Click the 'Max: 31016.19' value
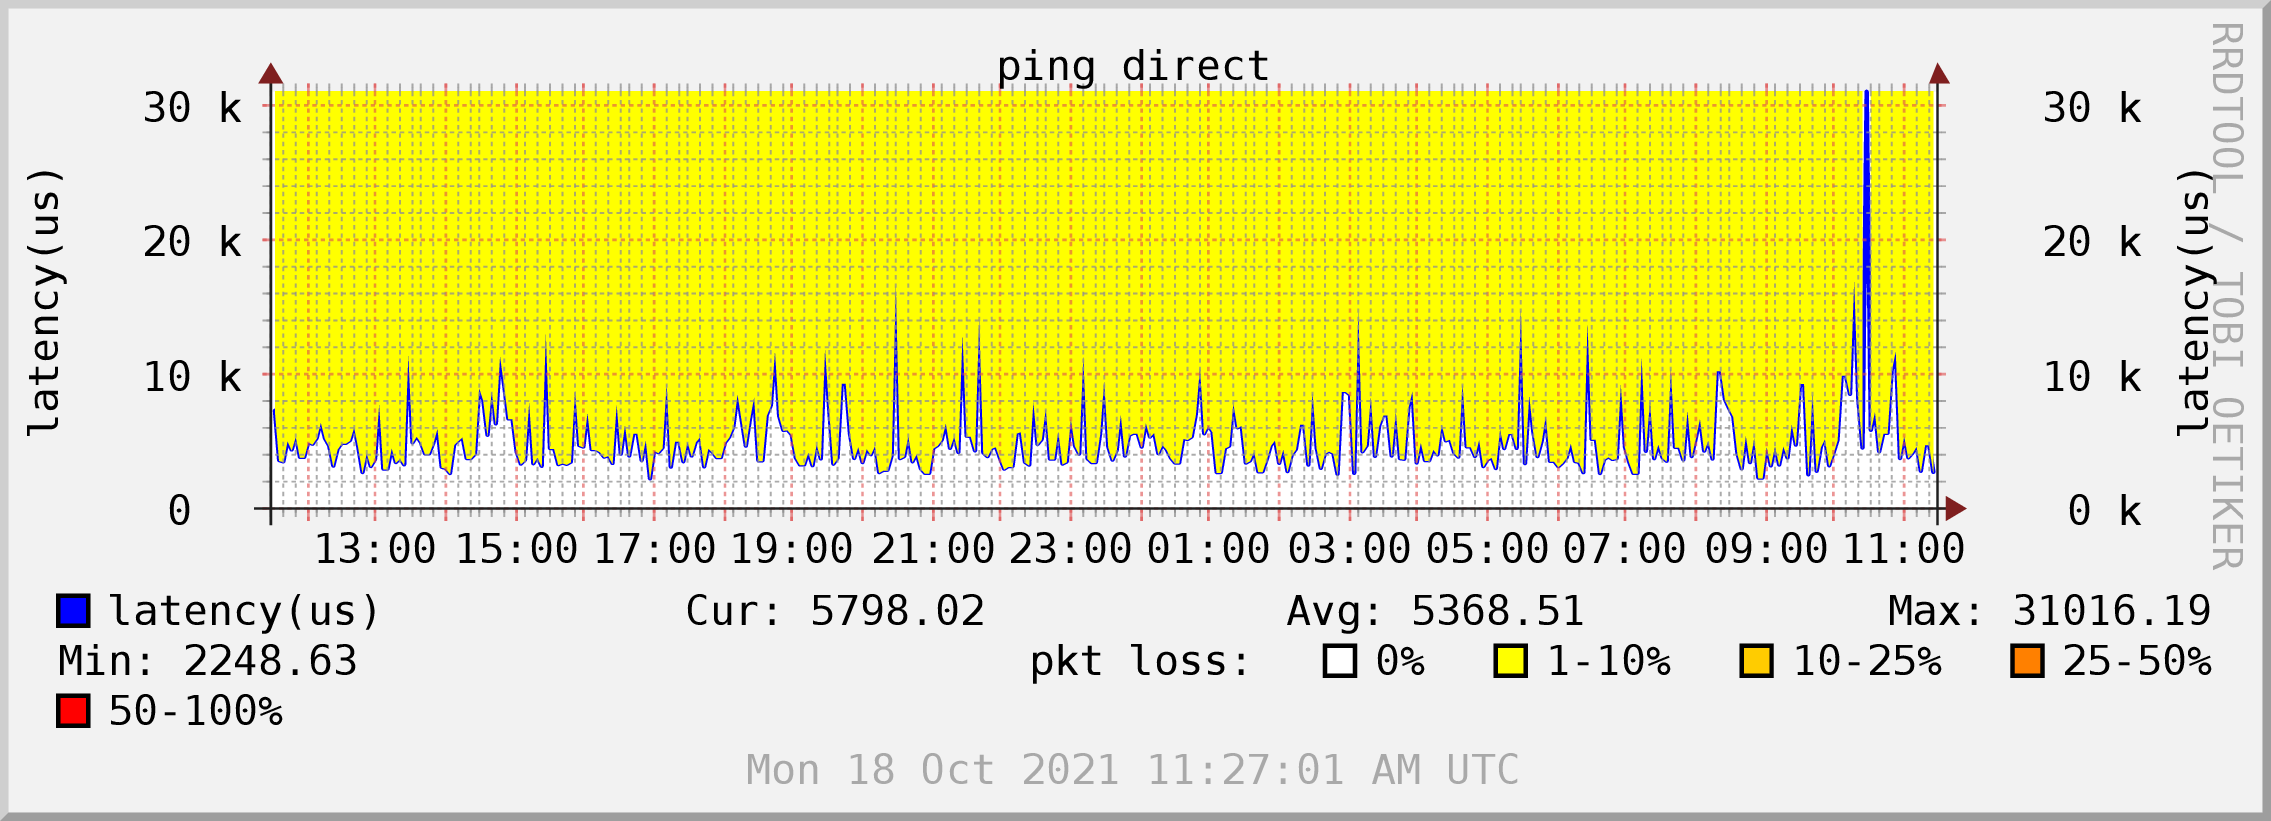The height and width of the screenshot is (821, 2271). coord(2050,611)
